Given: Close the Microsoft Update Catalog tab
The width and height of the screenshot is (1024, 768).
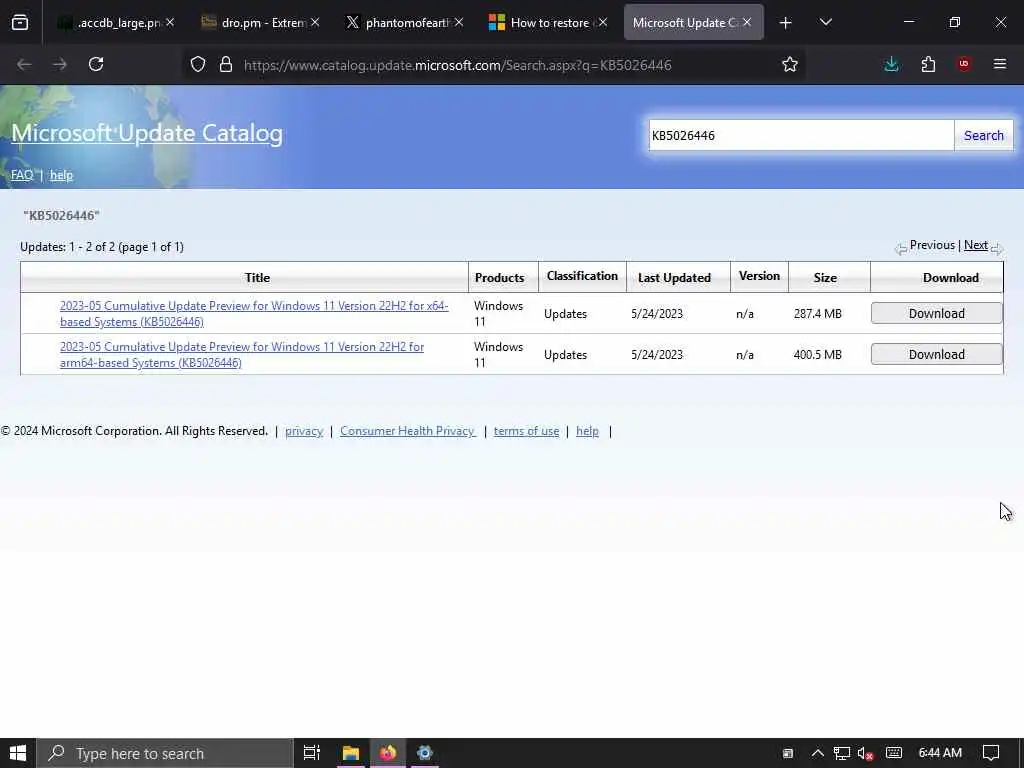Looking at the screenshot, I should (x=747, y=23).
